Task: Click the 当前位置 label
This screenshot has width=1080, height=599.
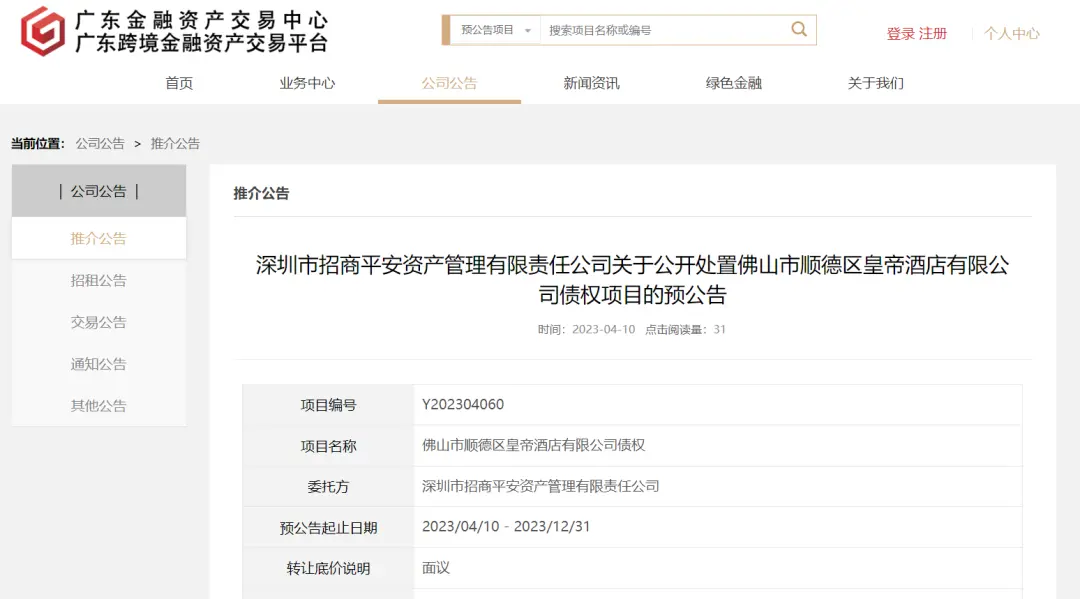Action: pyautogui.click(x=37, y=144)
